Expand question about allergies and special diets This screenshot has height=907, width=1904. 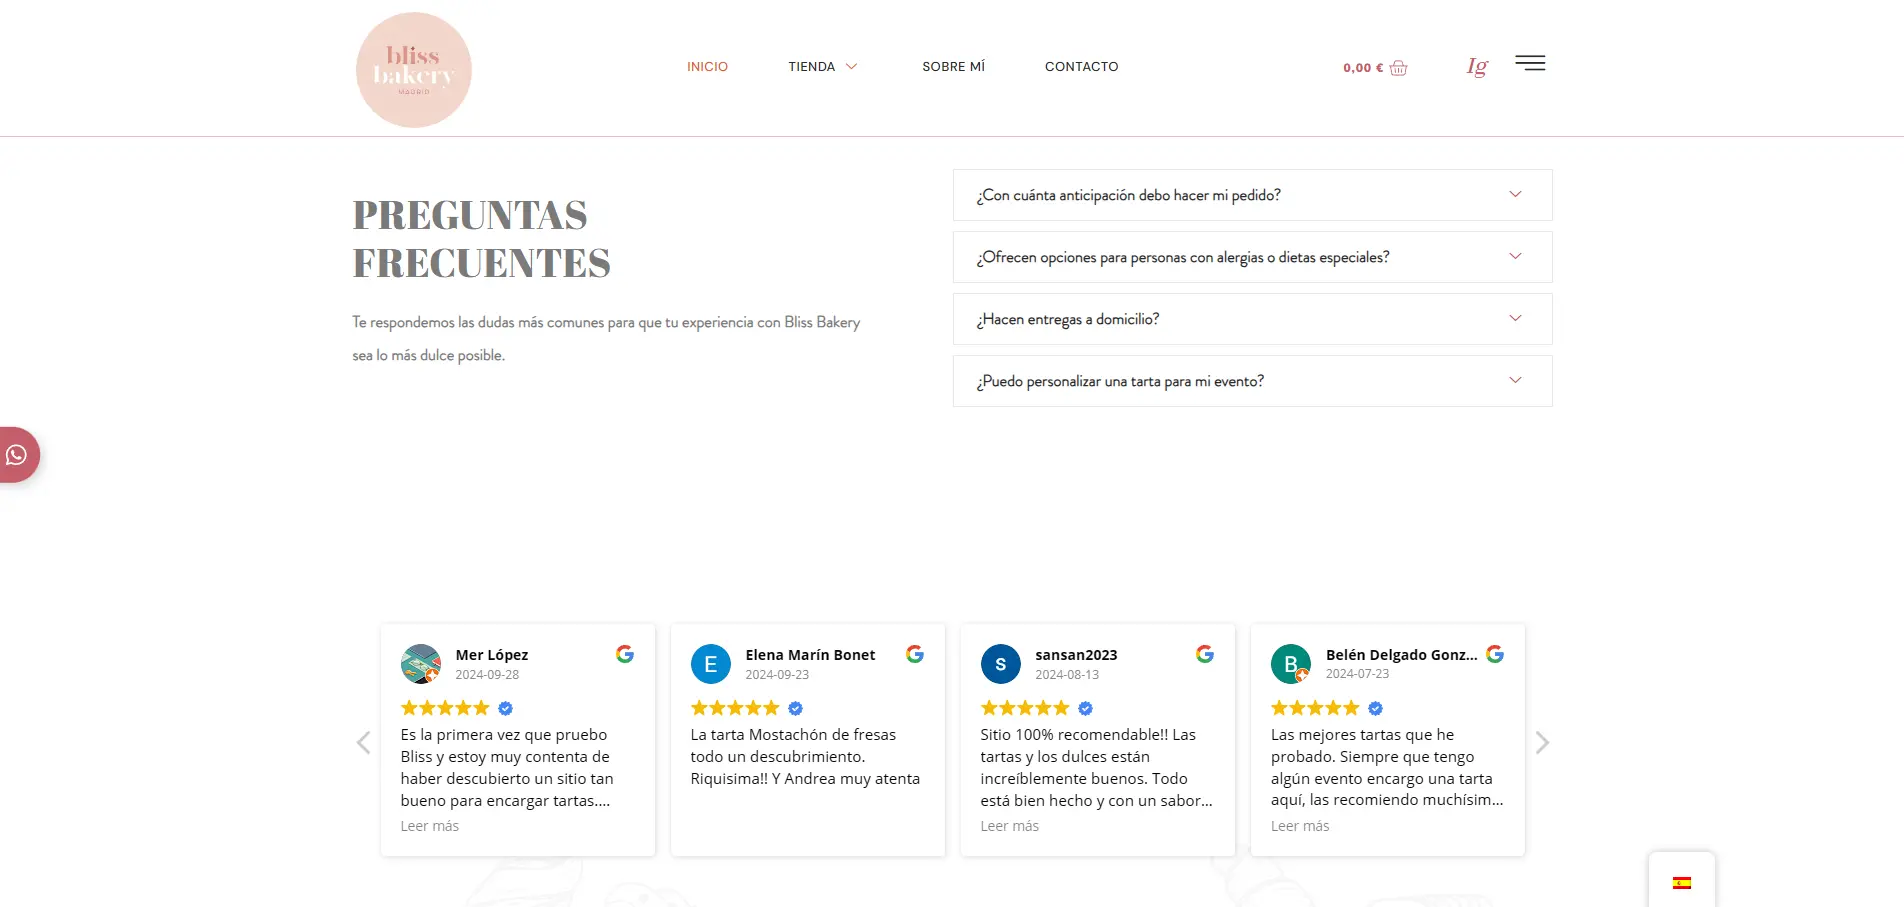point(1252,257)
